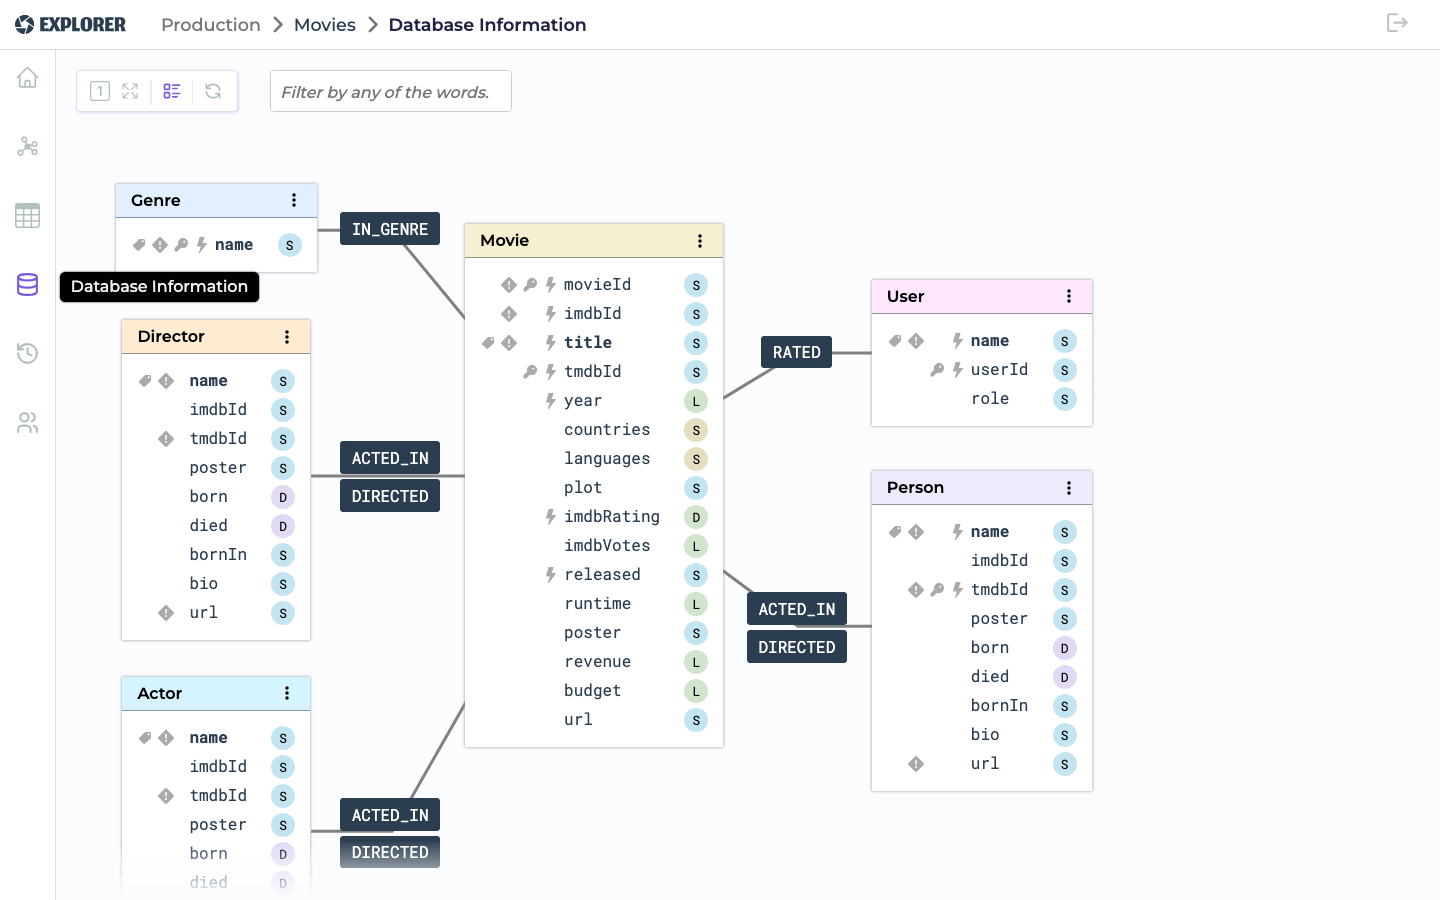Click the S type badge on Genre name
Viewport: 1440px width, 900px height.
pyautogui.click(x=290, y=245)
